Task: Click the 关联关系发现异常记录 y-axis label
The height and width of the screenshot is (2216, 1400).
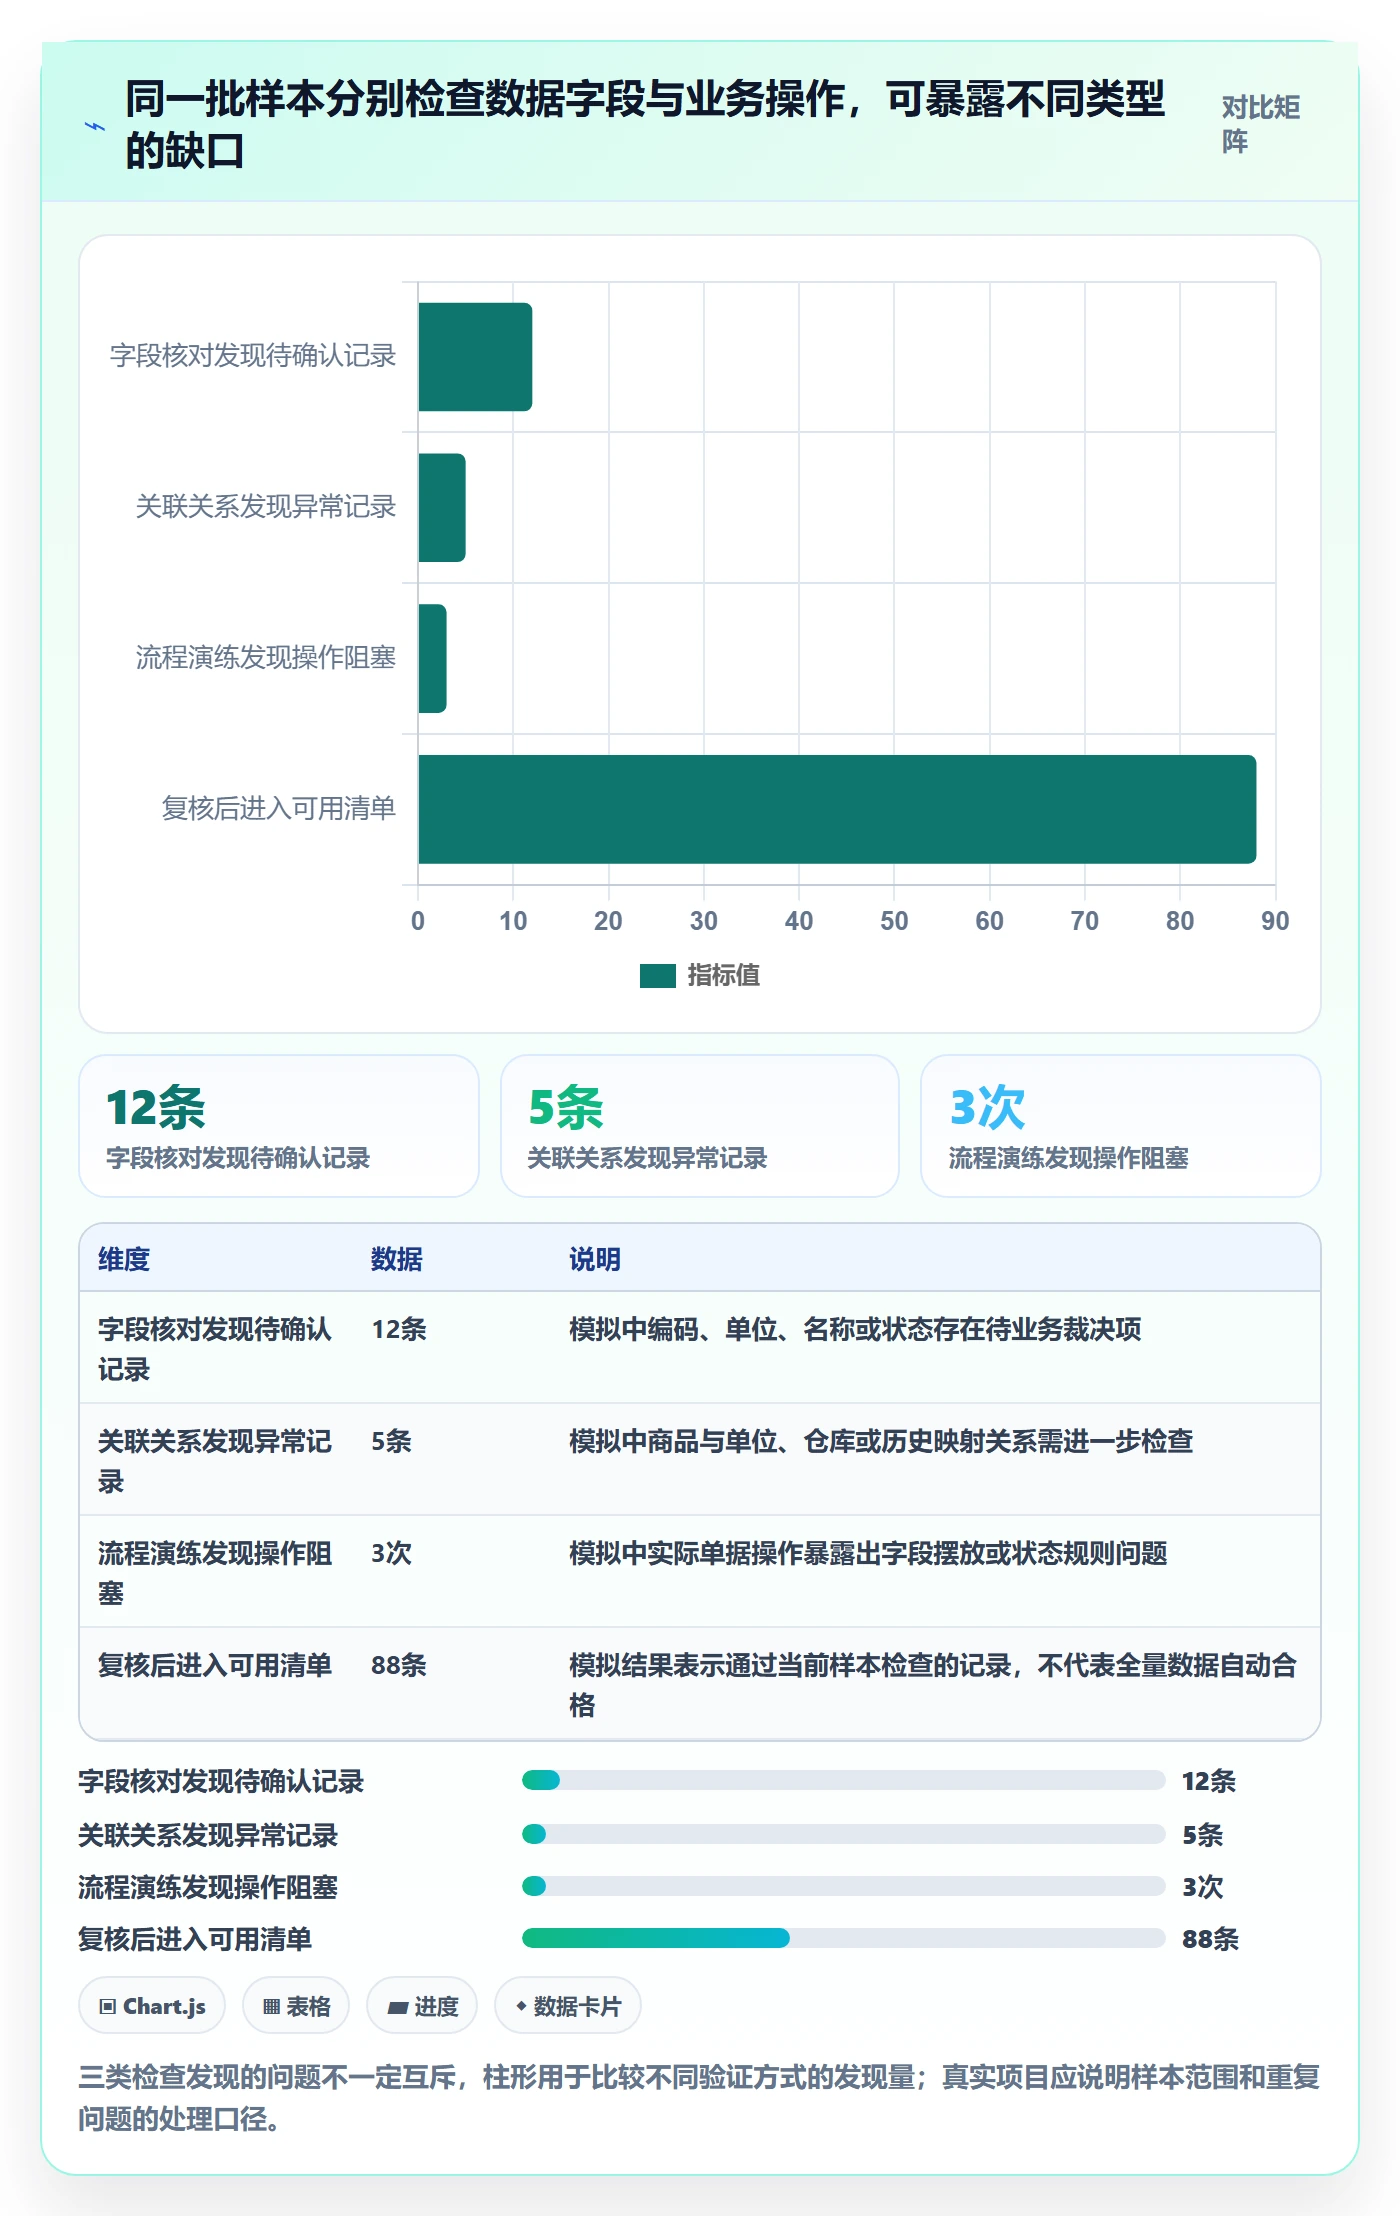Action: [266, 507]
